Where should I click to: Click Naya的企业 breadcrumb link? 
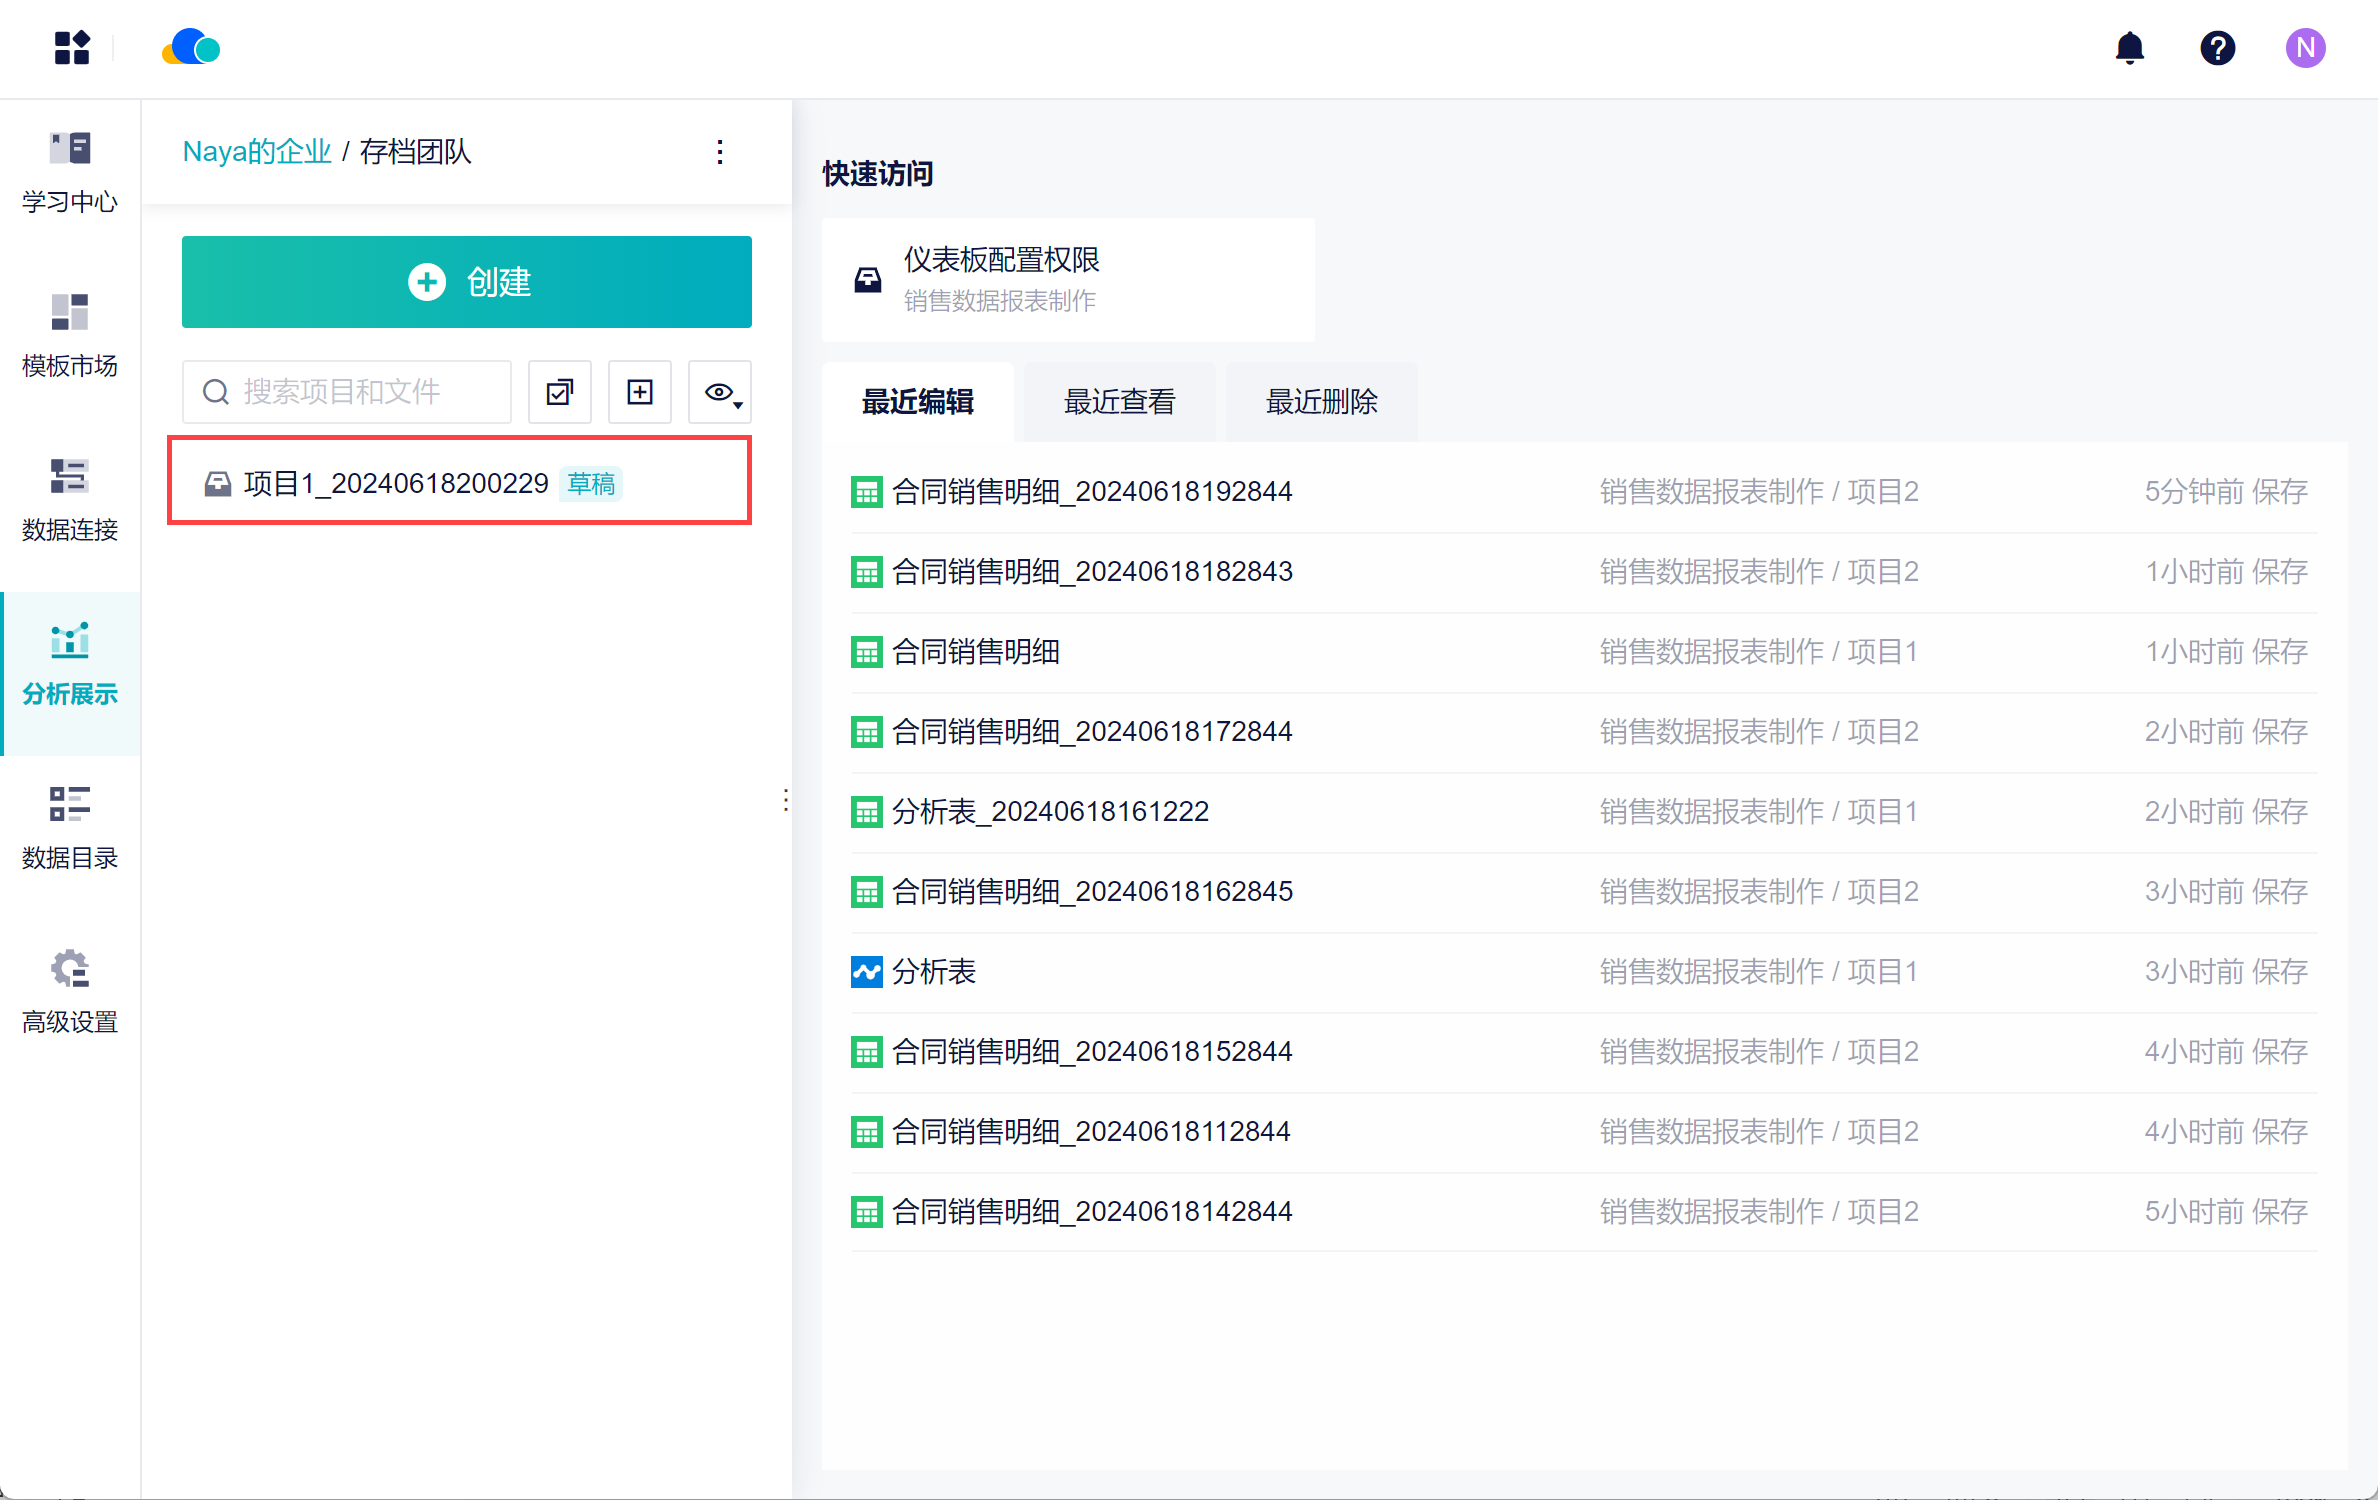(x=256, y=152)
